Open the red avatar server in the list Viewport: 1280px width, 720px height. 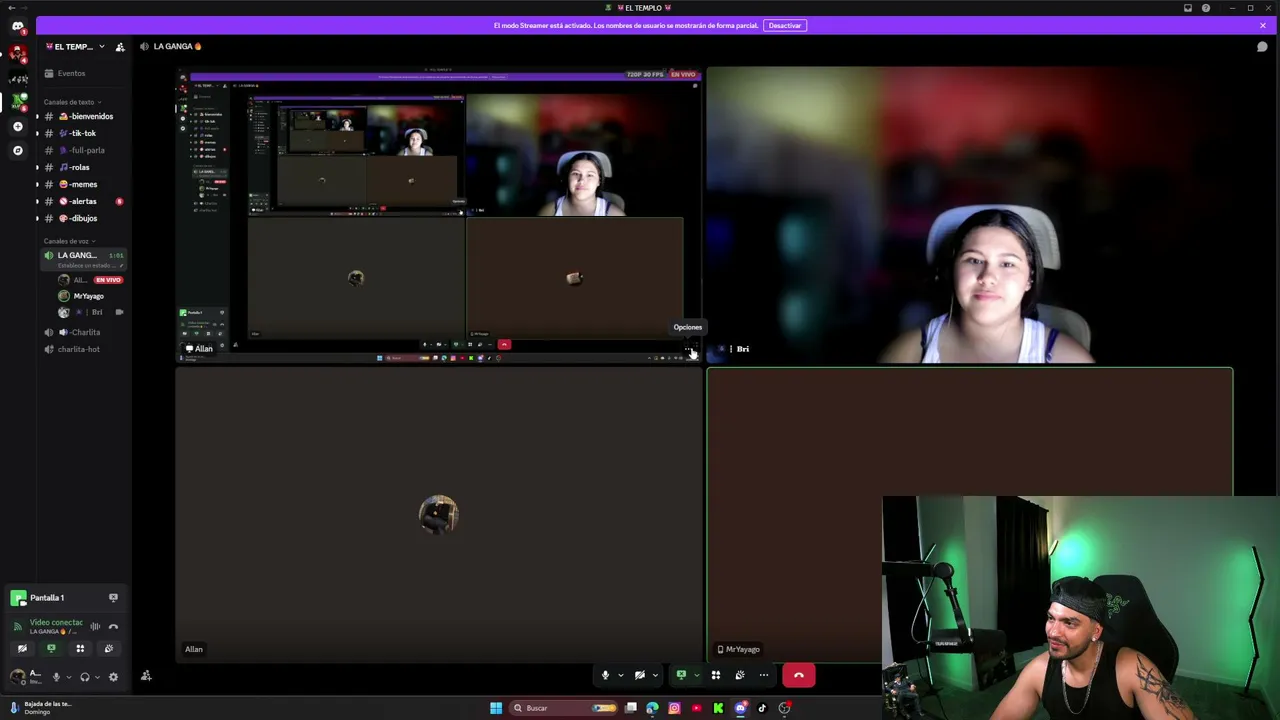(17, 52)
